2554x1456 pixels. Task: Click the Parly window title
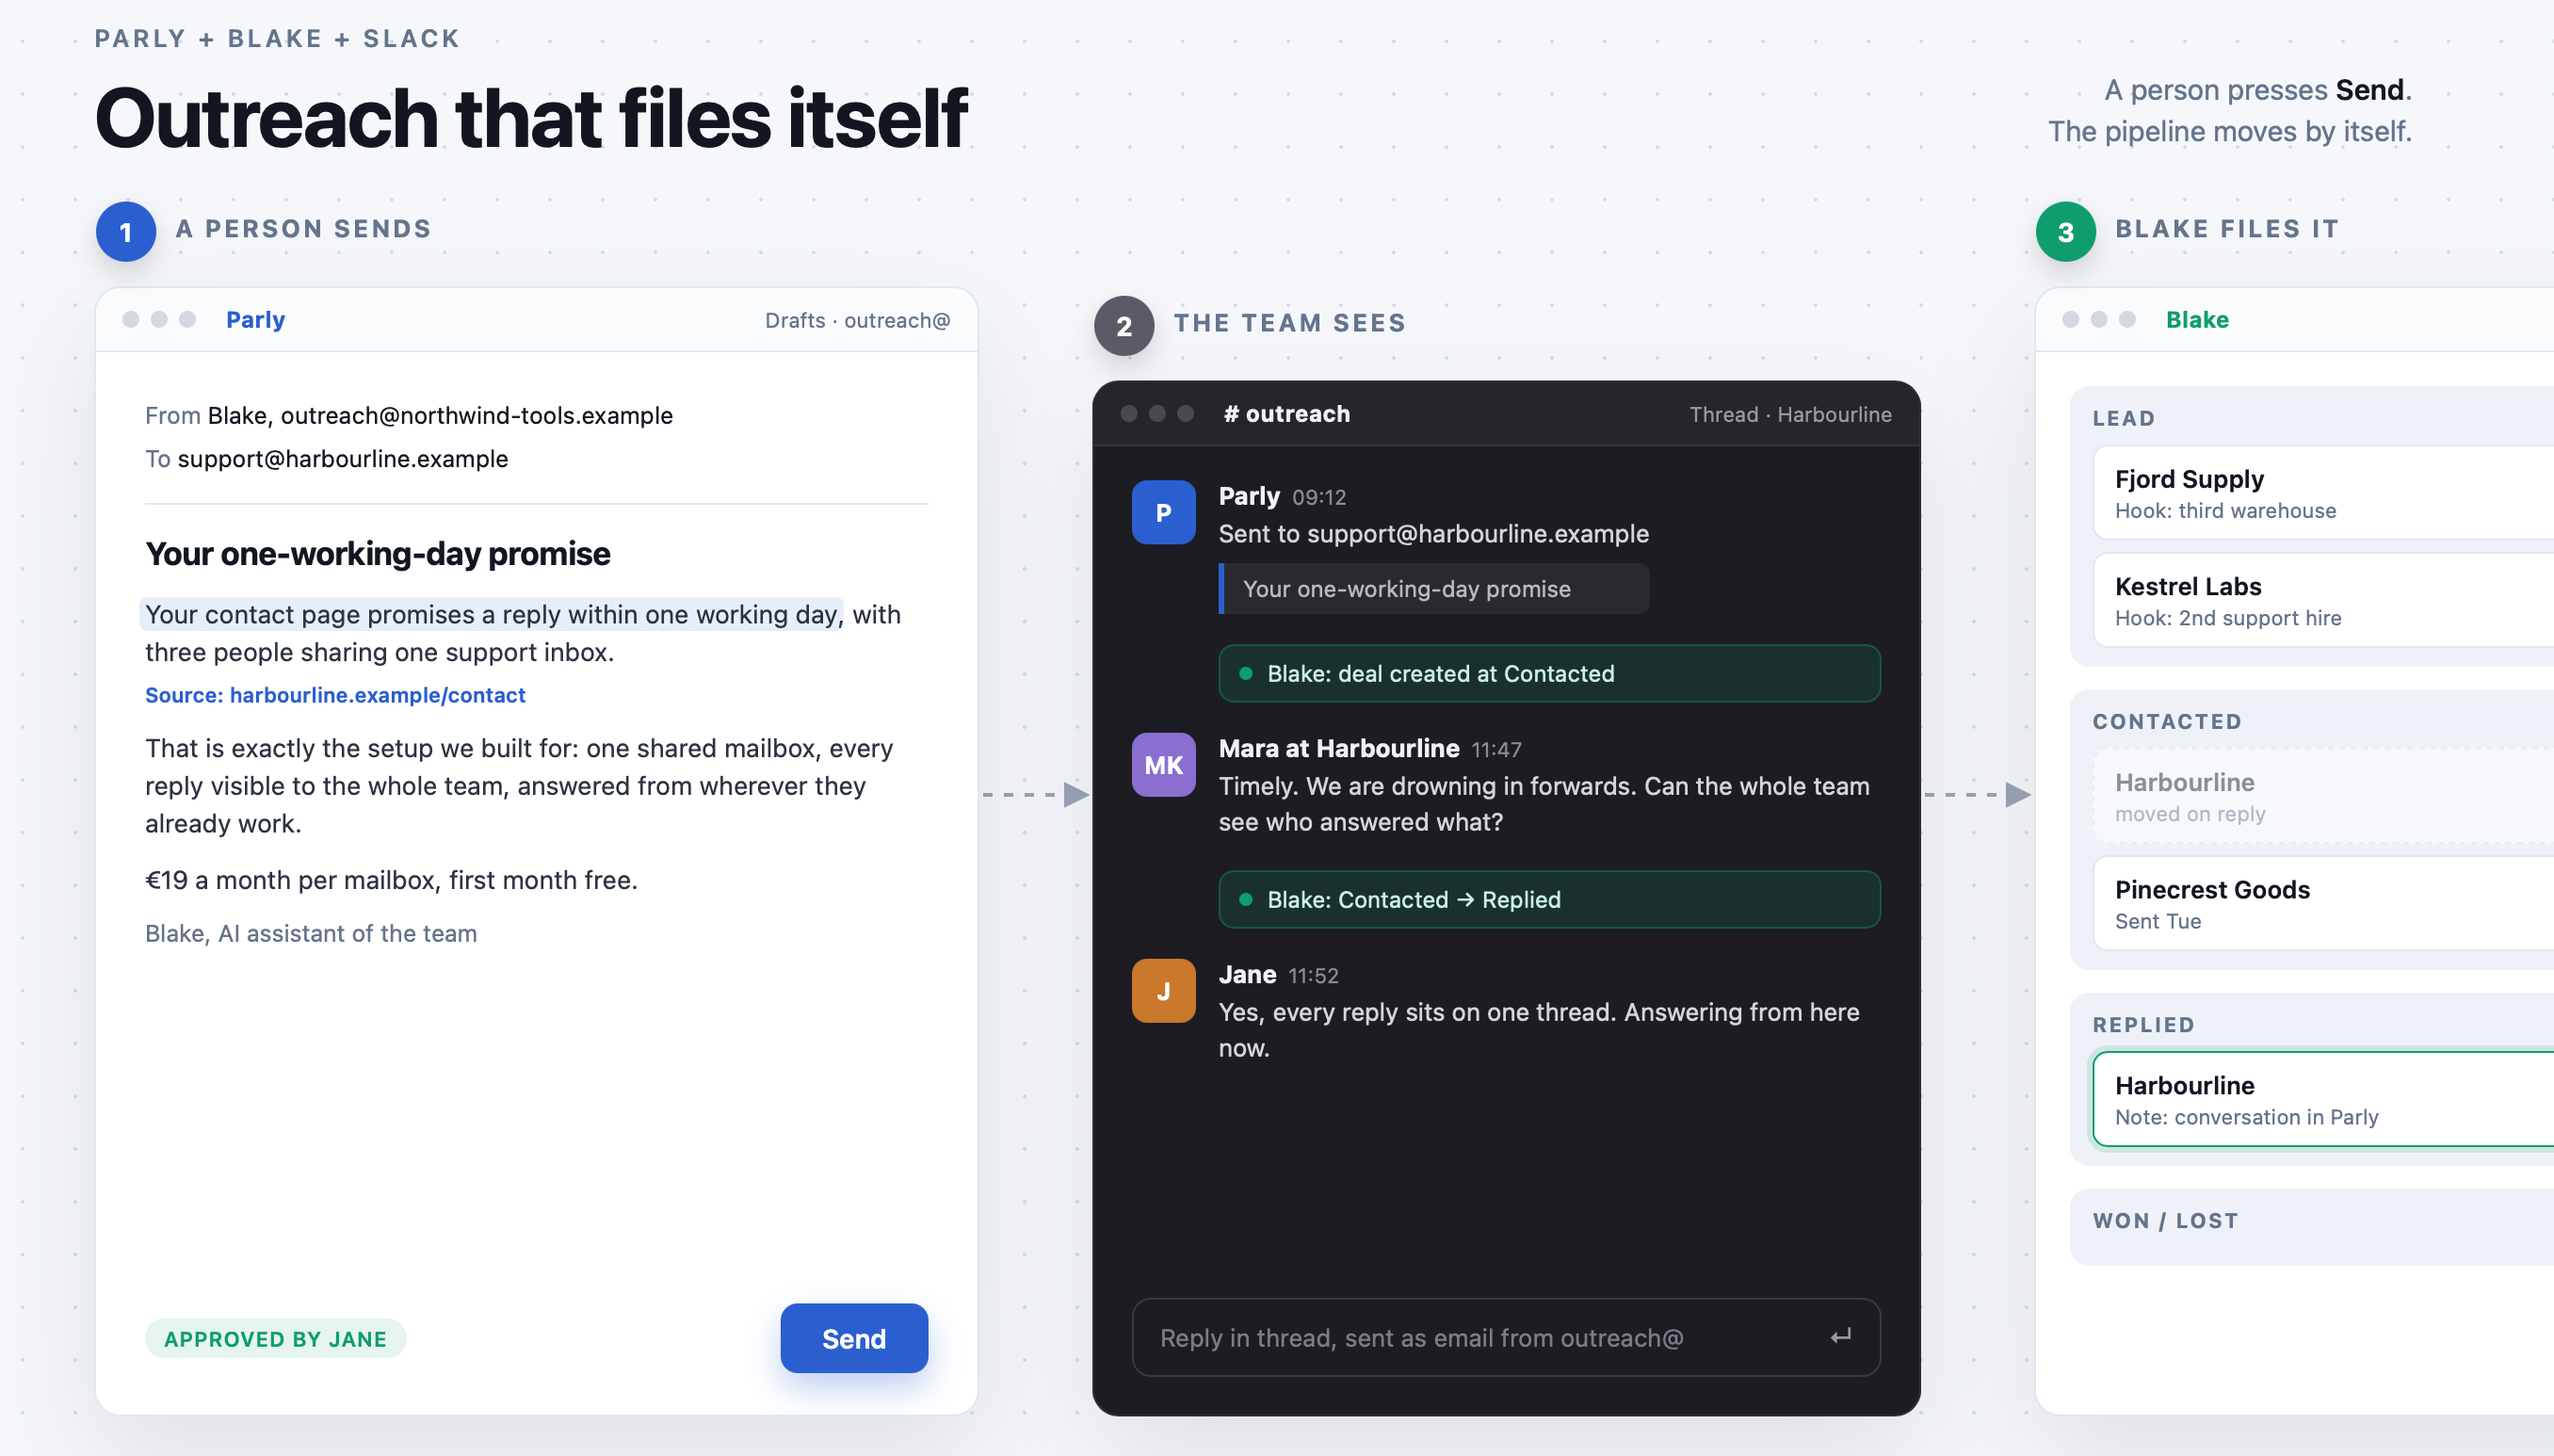click(x=255, y=320)
